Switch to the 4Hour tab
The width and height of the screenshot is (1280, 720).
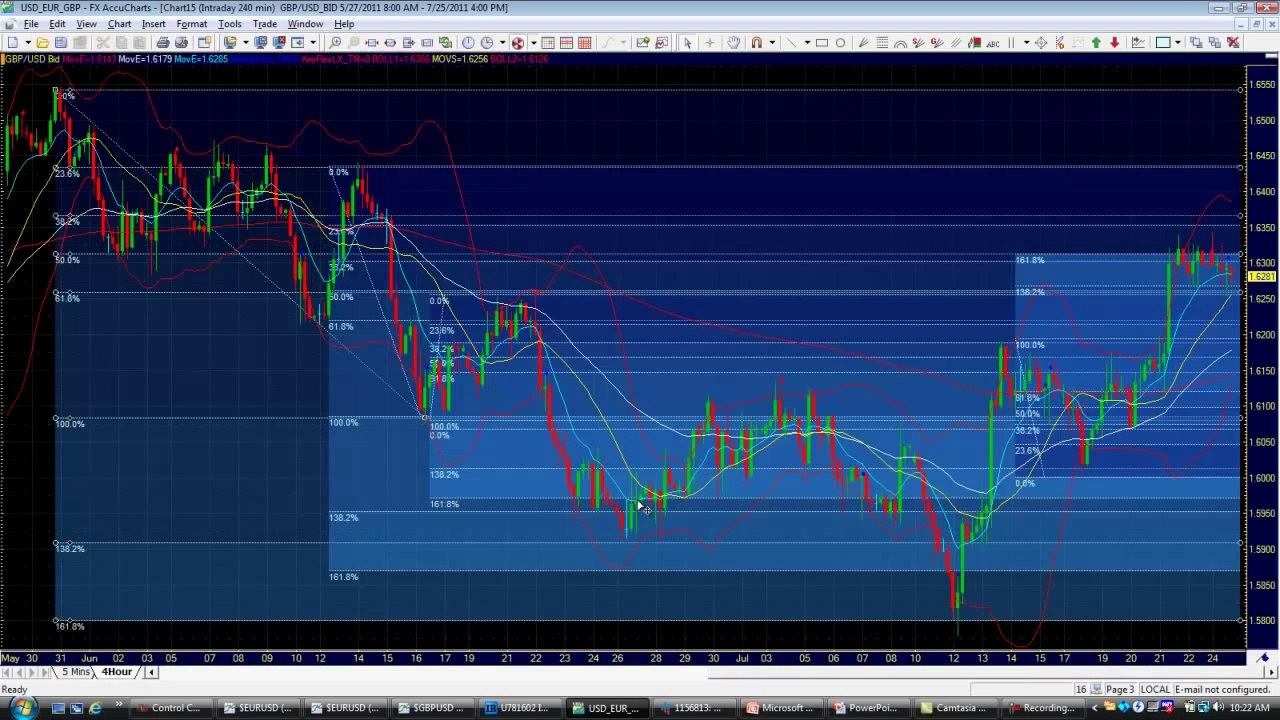coord(116,672)
